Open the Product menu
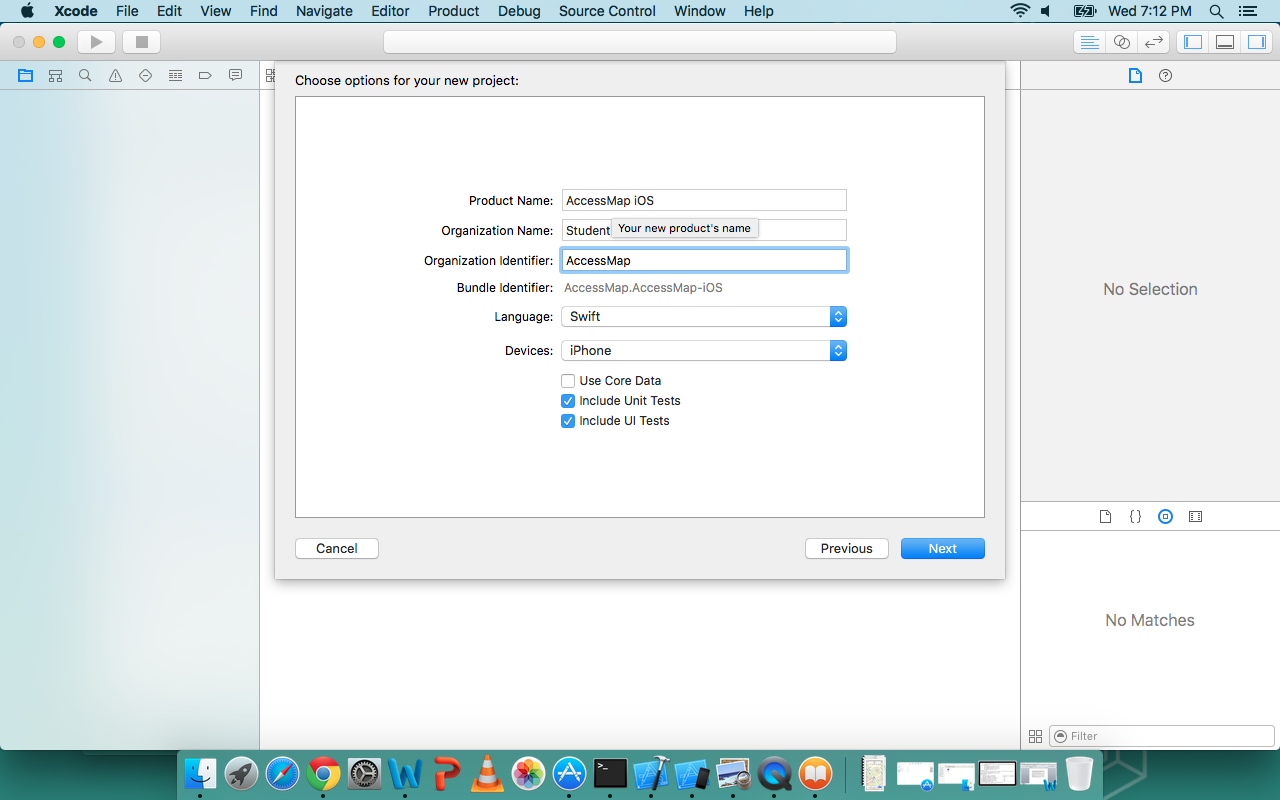 pyautogui.click(x=453, y=11)
